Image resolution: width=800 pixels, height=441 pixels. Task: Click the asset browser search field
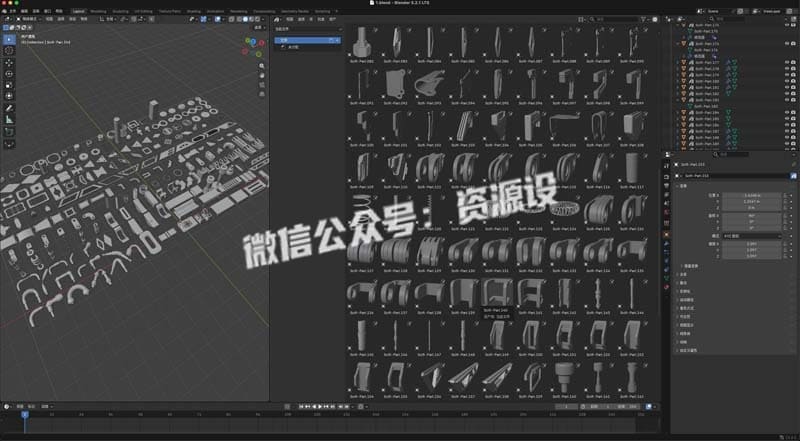point(615,19)
